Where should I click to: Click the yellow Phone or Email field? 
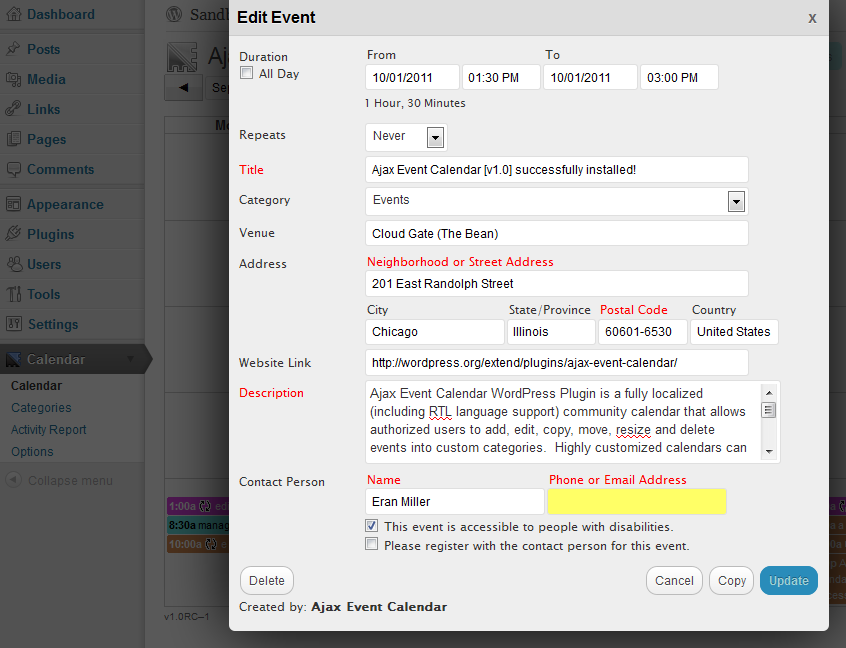(637, 501)
